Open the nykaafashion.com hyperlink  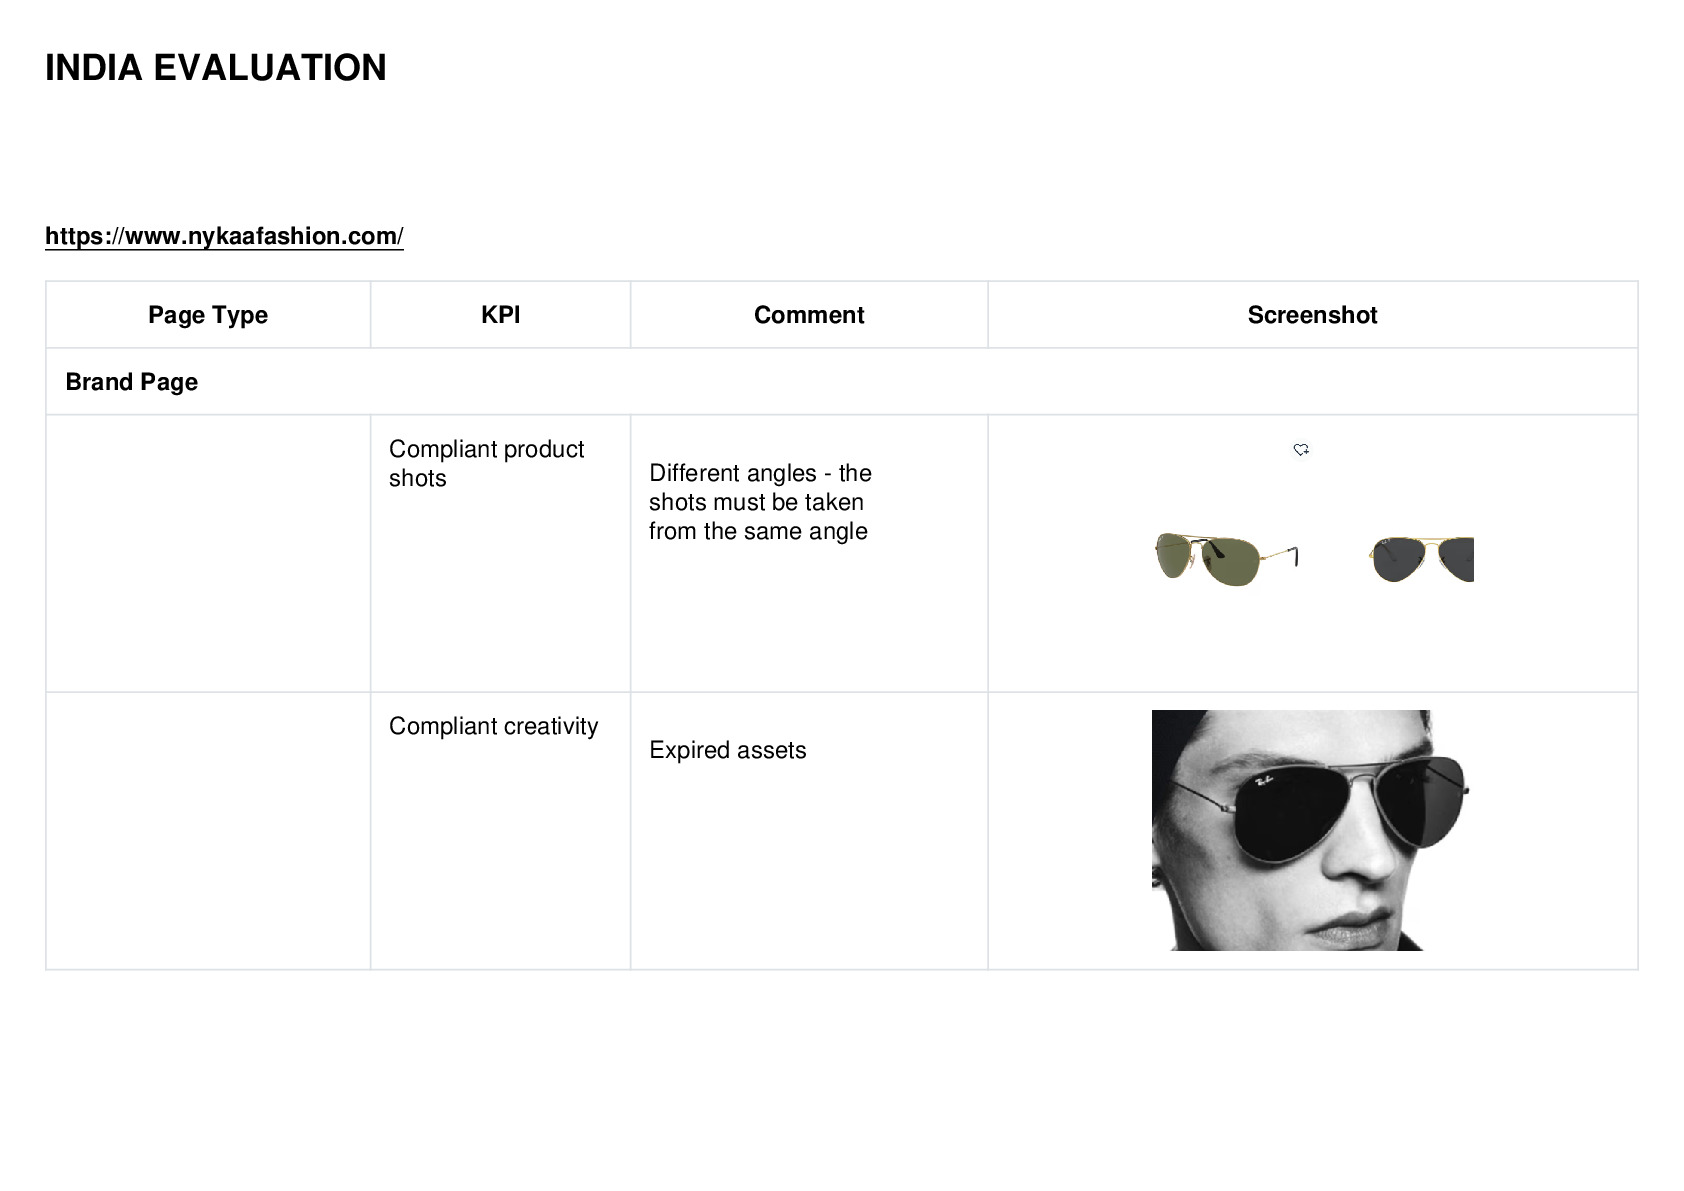coord(224,236)
